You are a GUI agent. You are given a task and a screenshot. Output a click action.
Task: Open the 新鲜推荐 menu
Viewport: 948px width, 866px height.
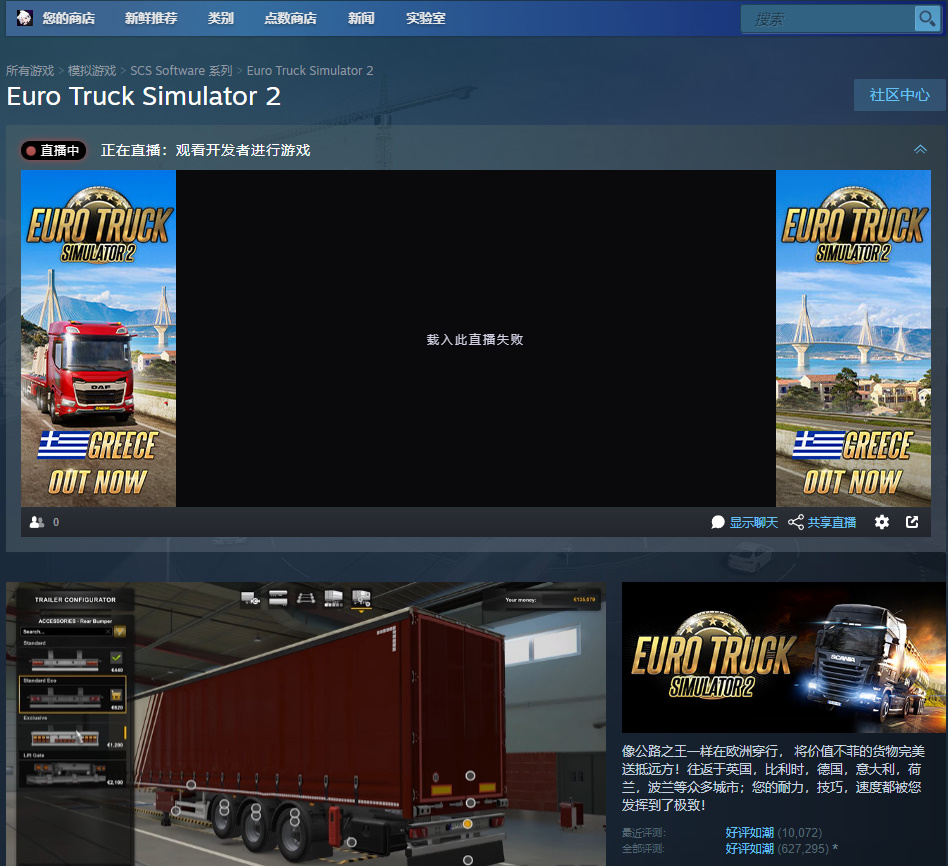coord(151,18)
